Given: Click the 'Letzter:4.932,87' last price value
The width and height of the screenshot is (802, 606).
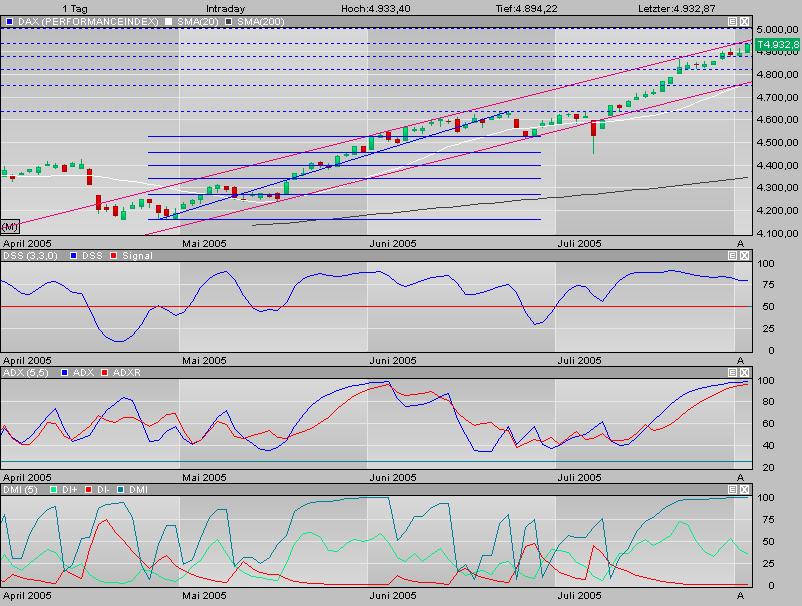Looking at the screenshot, I should [677, 9].
